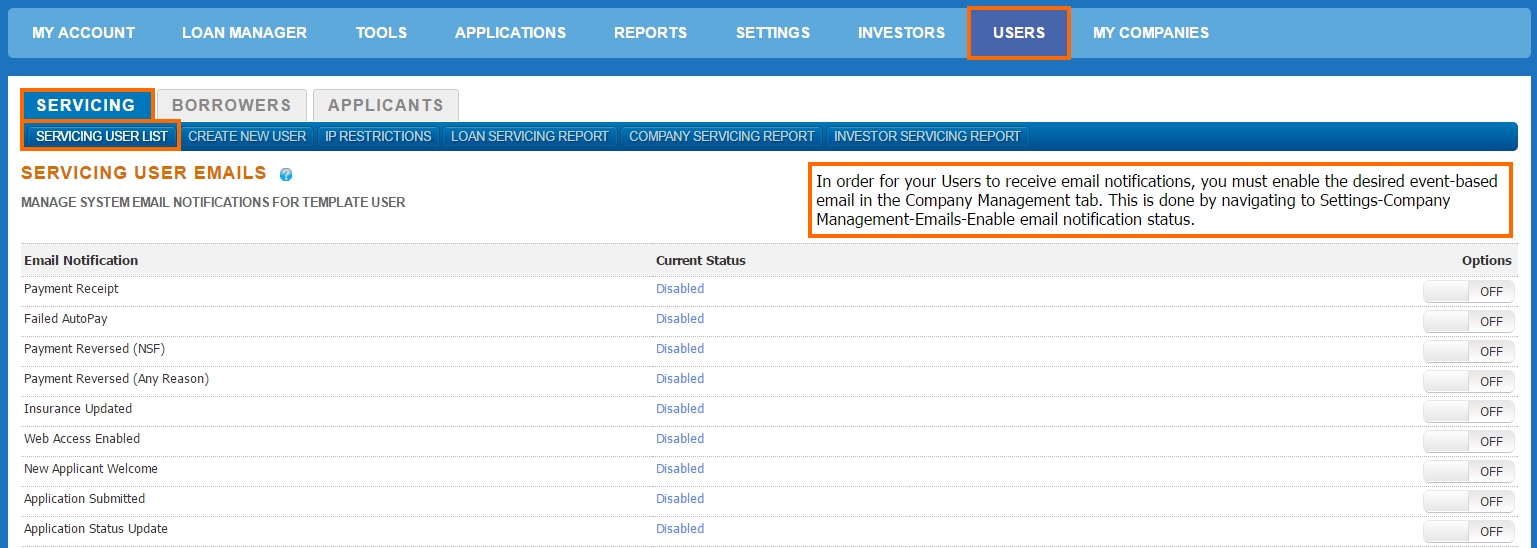
Task: Switch on Application Submitted email
Action: click(1468, 501)
